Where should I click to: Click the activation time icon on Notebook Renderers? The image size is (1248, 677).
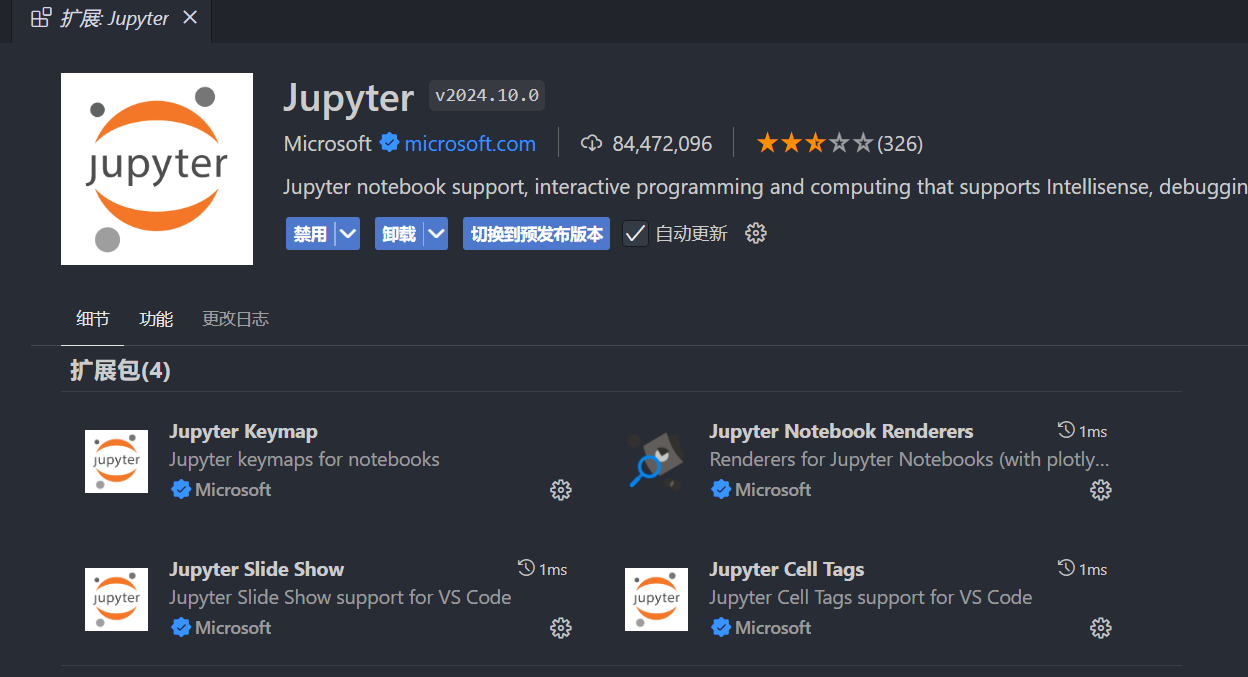(1066, 430)
